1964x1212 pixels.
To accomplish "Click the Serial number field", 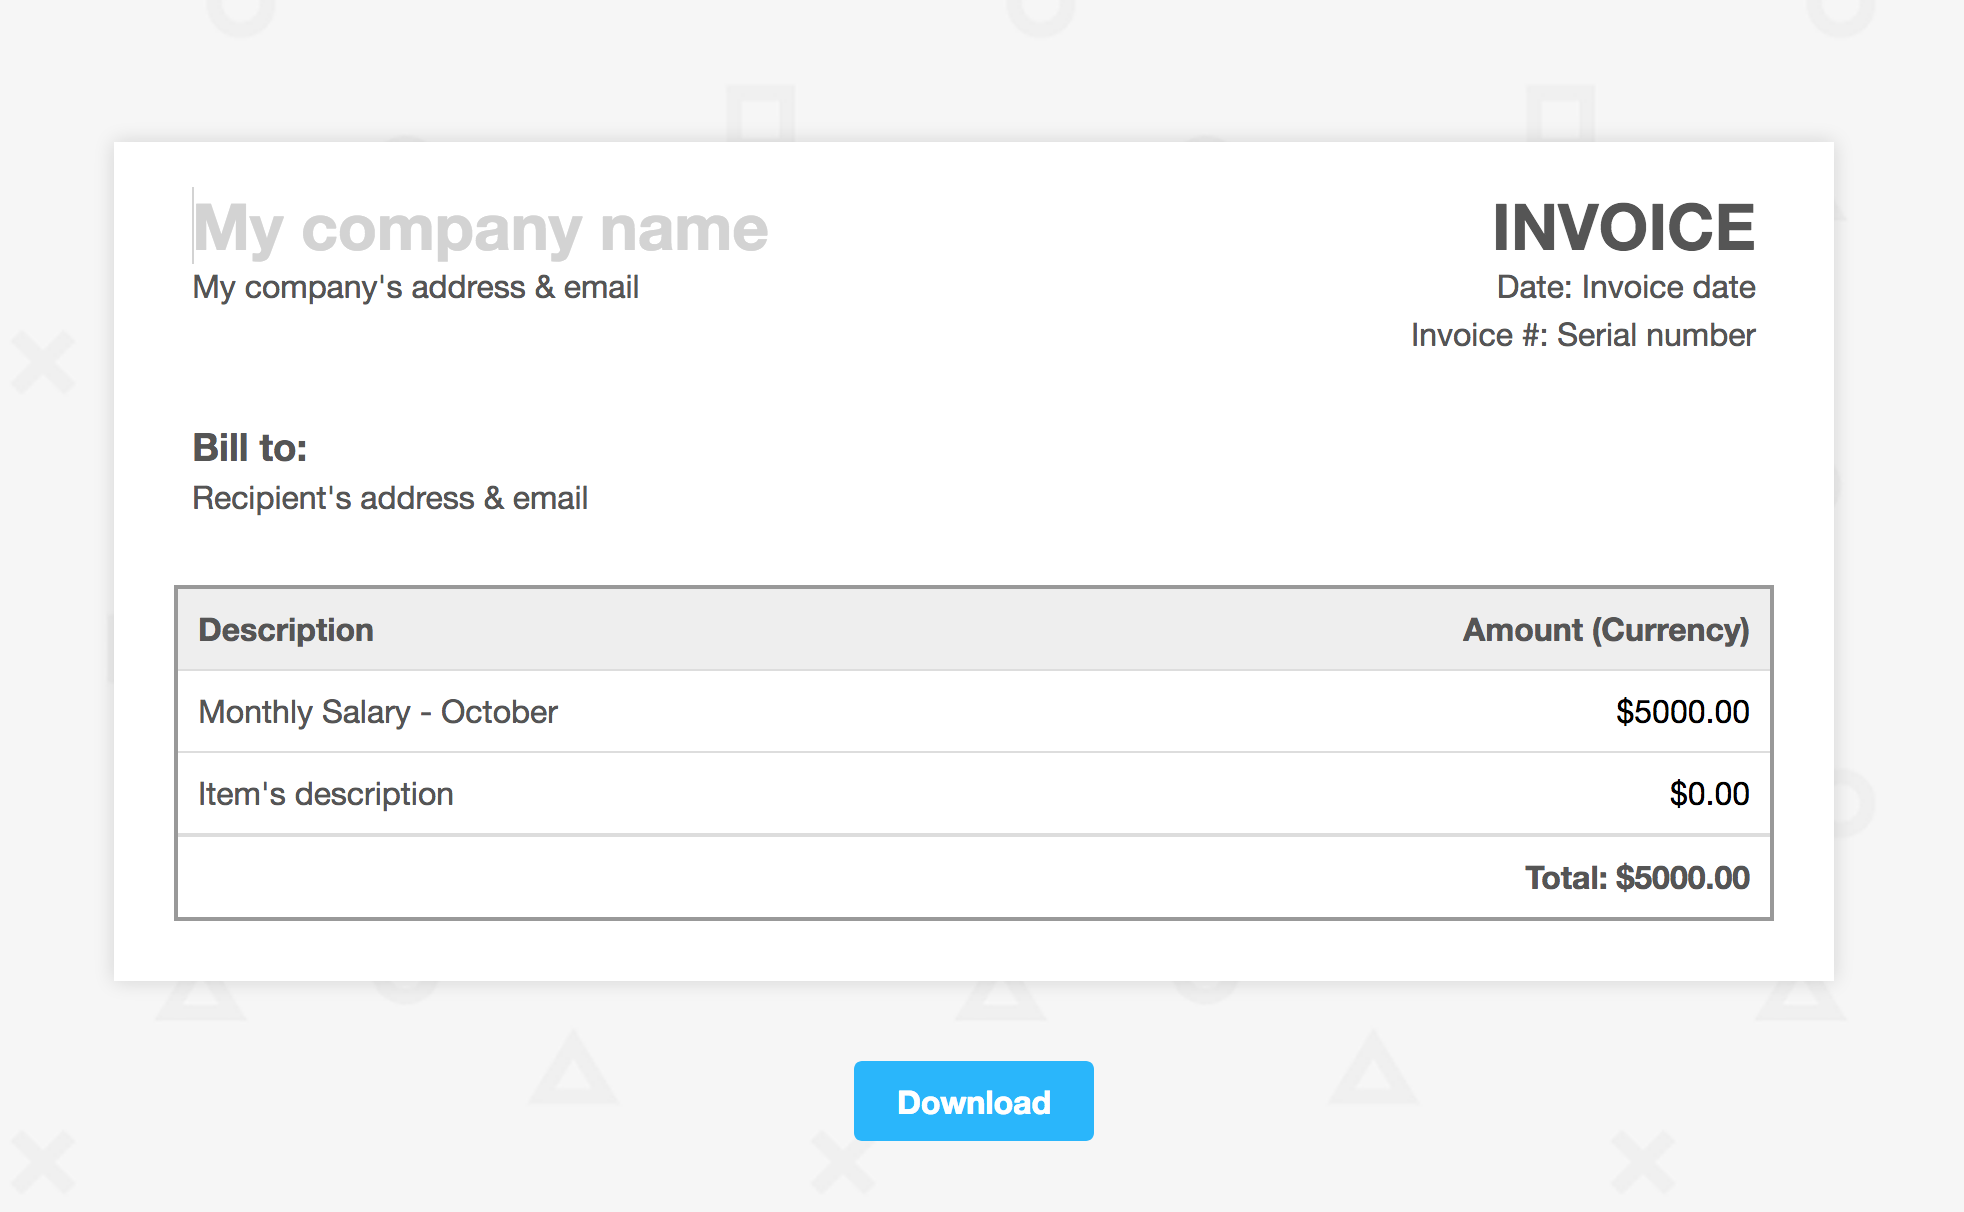I will (1655, 335).
